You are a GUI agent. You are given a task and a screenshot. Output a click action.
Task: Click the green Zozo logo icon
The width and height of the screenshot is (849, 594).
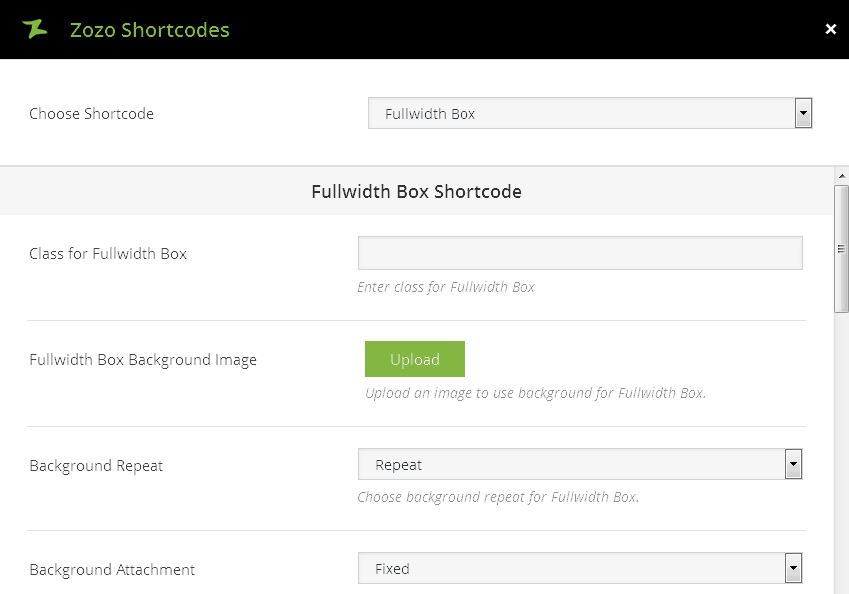[x=35, y=29]
